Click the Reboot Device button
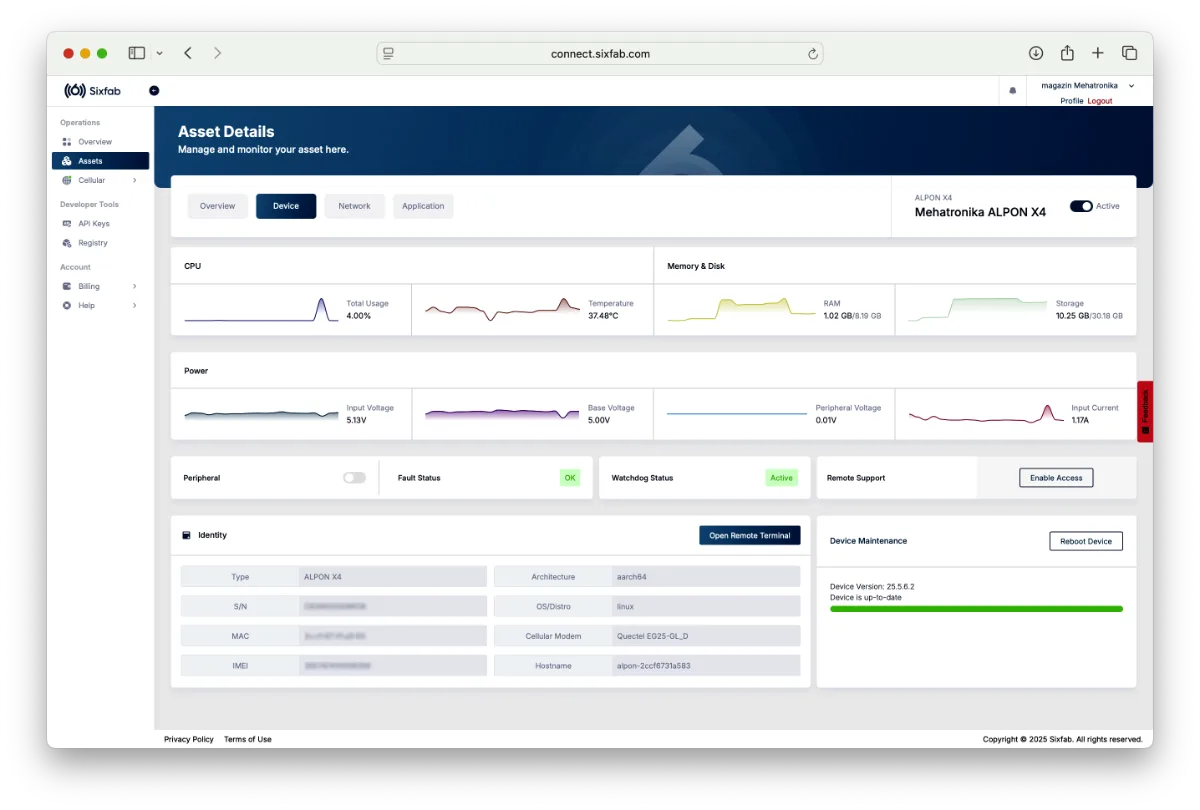The image size is (1200, 810). coord(1086,541)
